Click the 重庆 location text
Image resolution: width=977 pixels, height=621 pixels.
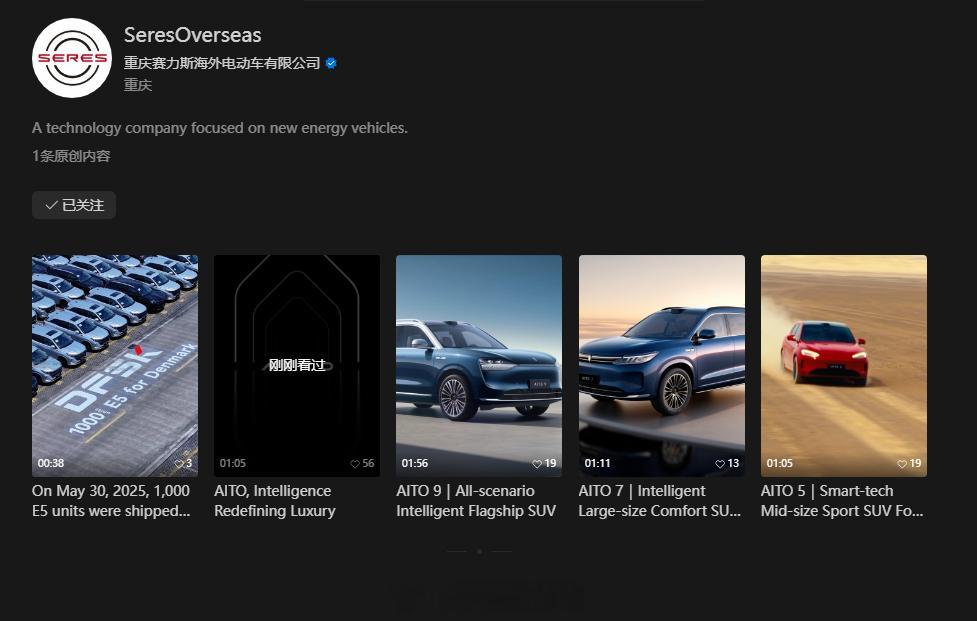[138, 85]
